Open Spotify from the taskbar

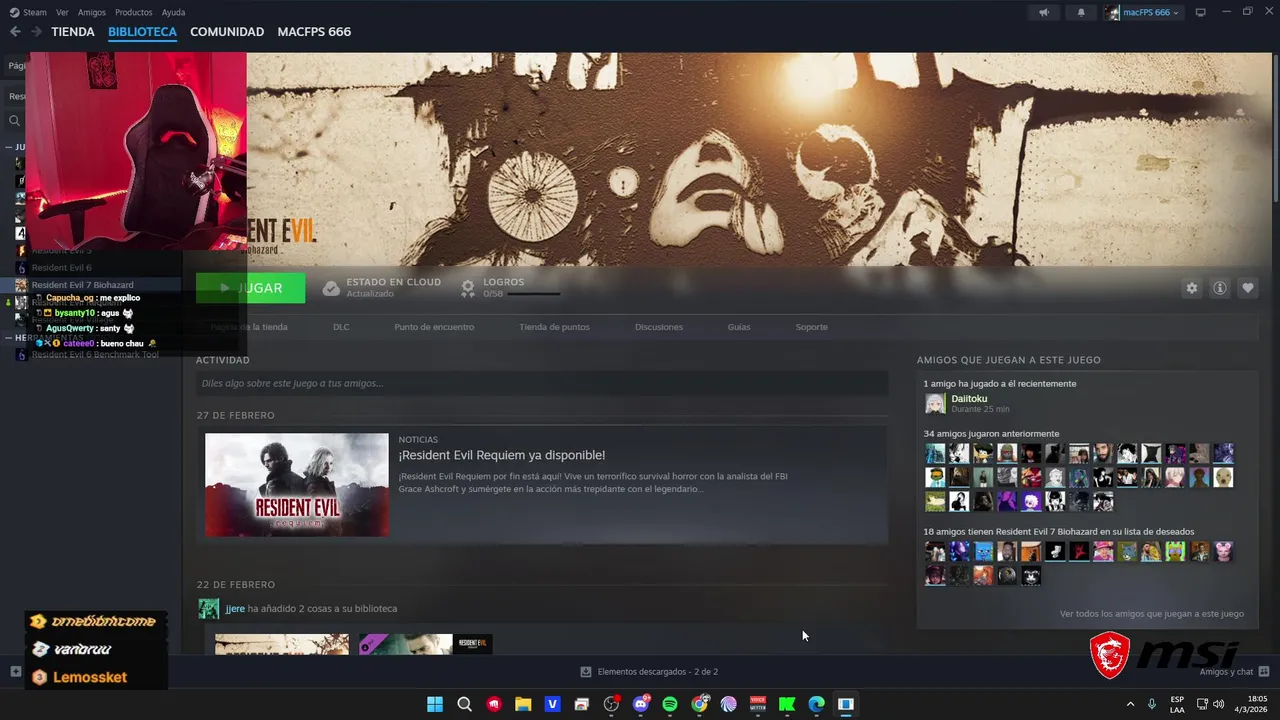[x=670, y=704]
